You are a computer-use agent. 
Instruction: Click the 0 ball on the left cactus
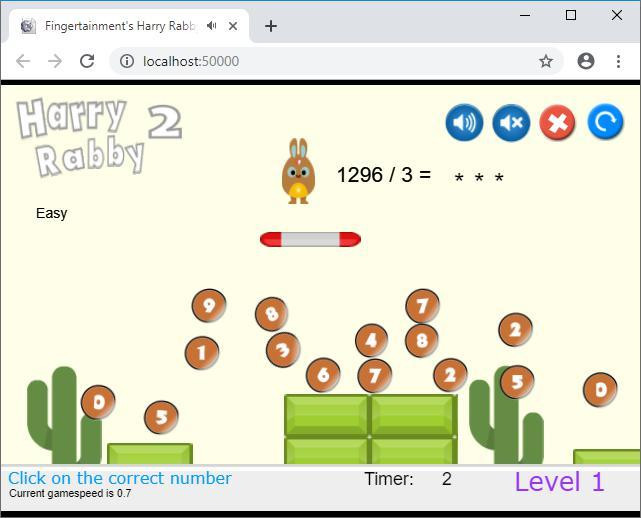[x=98, y=402]
